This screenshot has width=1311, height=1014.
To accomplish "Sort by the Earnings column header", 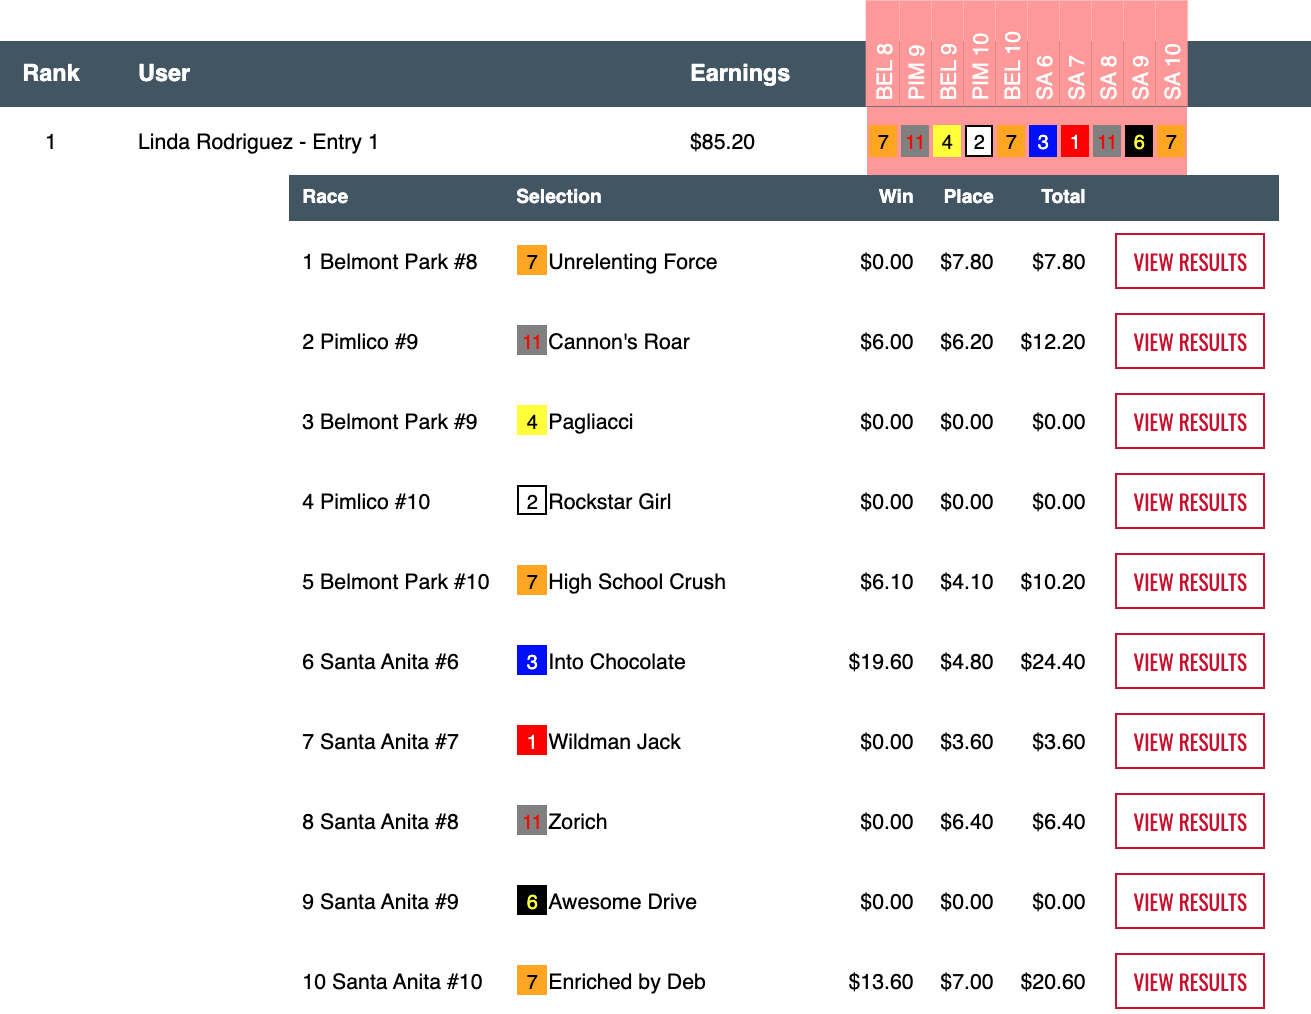I will (739, 73).
